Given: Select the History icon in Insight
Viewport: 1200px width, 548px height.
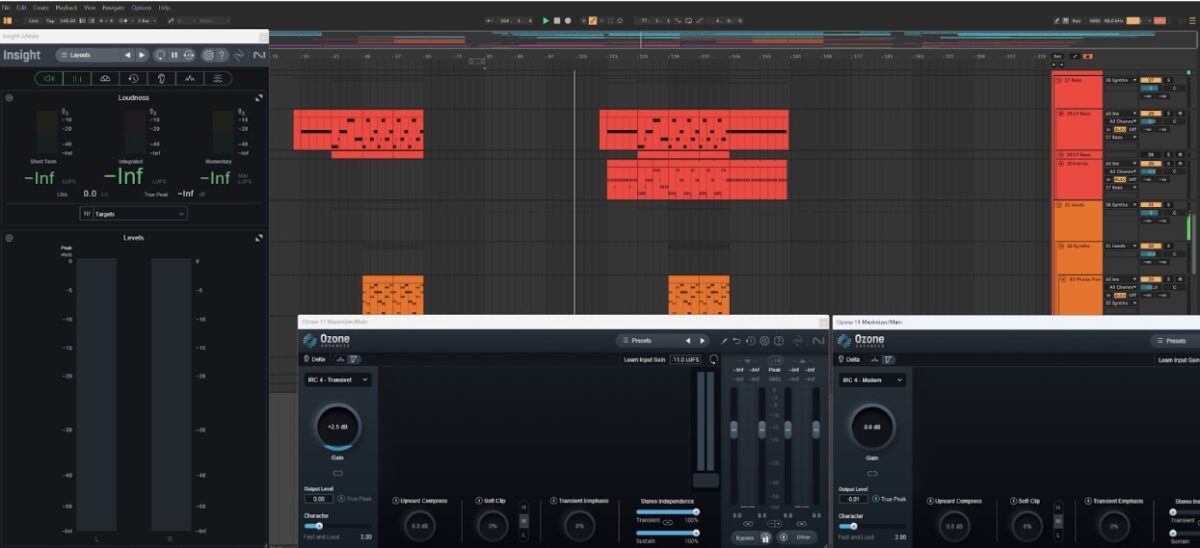Looking at the screenshot, I should (x=133, y=78).
